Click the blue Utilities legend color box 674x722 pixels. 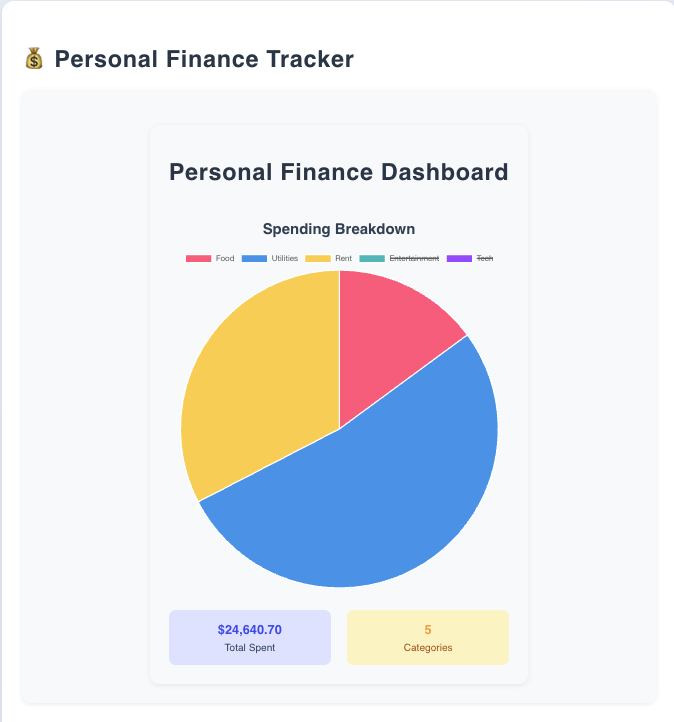254,258
